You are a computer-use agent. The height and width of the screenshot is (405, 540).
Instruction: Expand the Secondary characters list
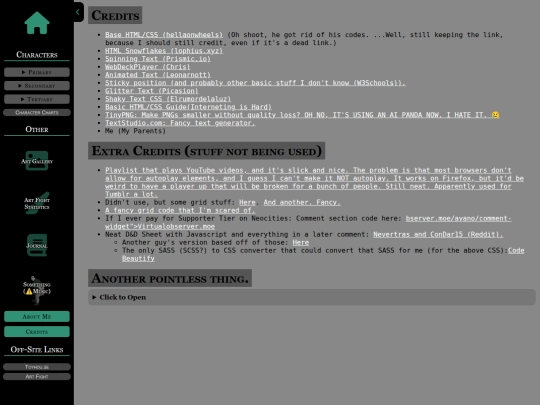pyautogui.click(x=37, y=85)
